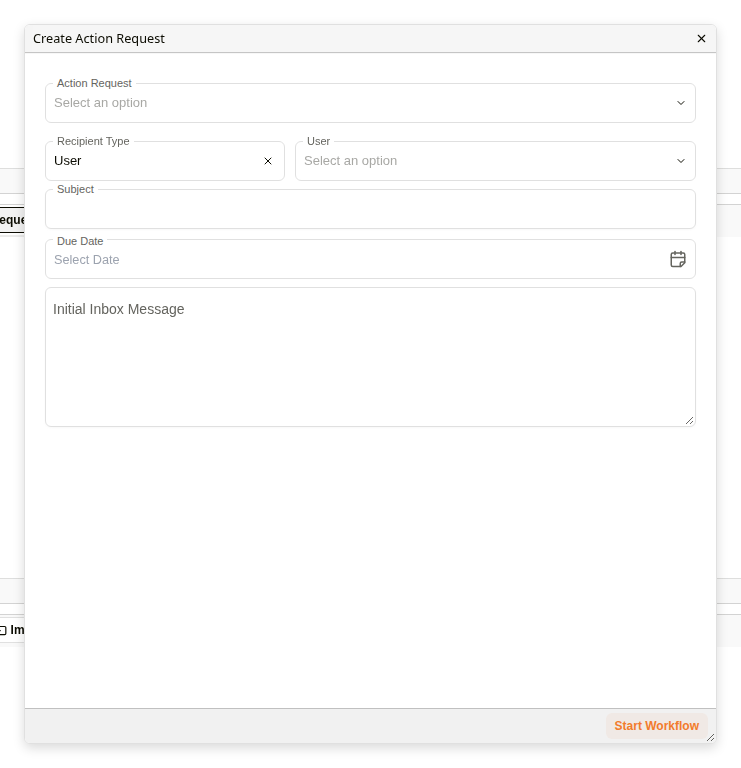Grab the message textarea resize handle

click(x=690, y=420)
